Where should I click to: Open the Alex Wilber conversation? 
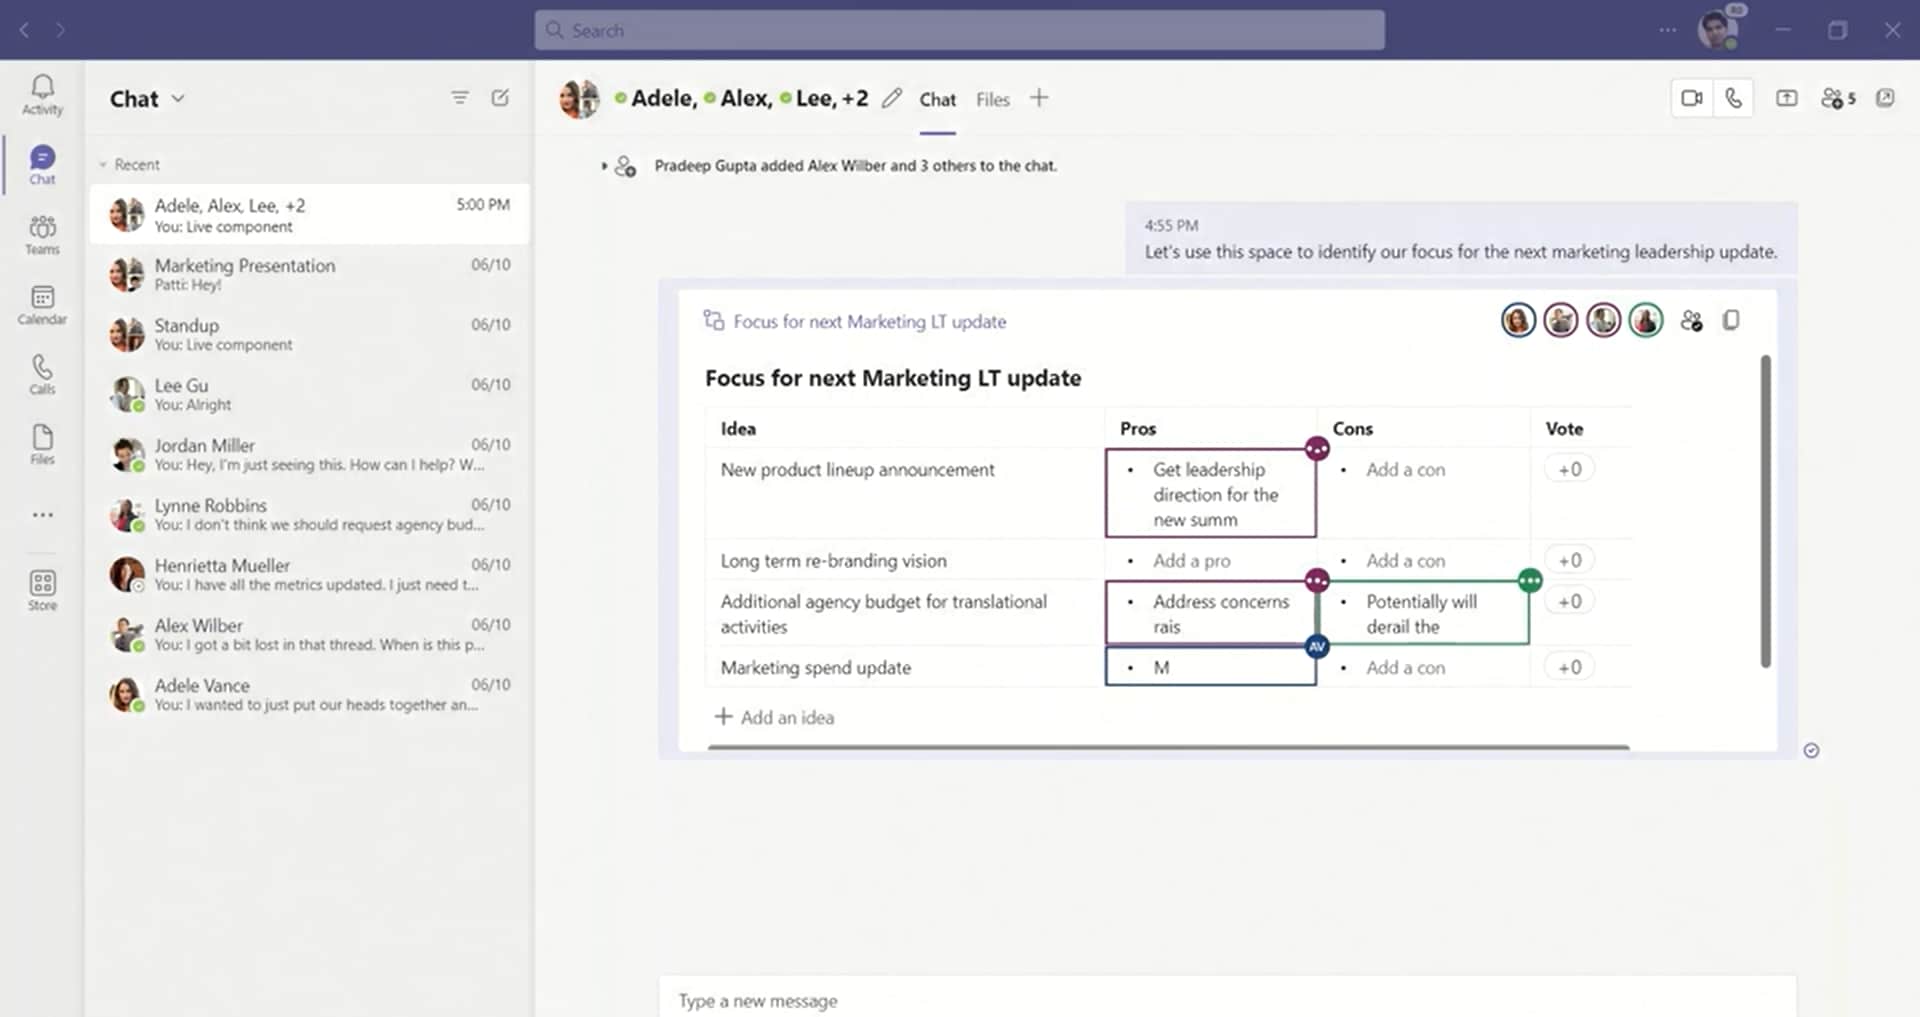(x=309, y=634)
